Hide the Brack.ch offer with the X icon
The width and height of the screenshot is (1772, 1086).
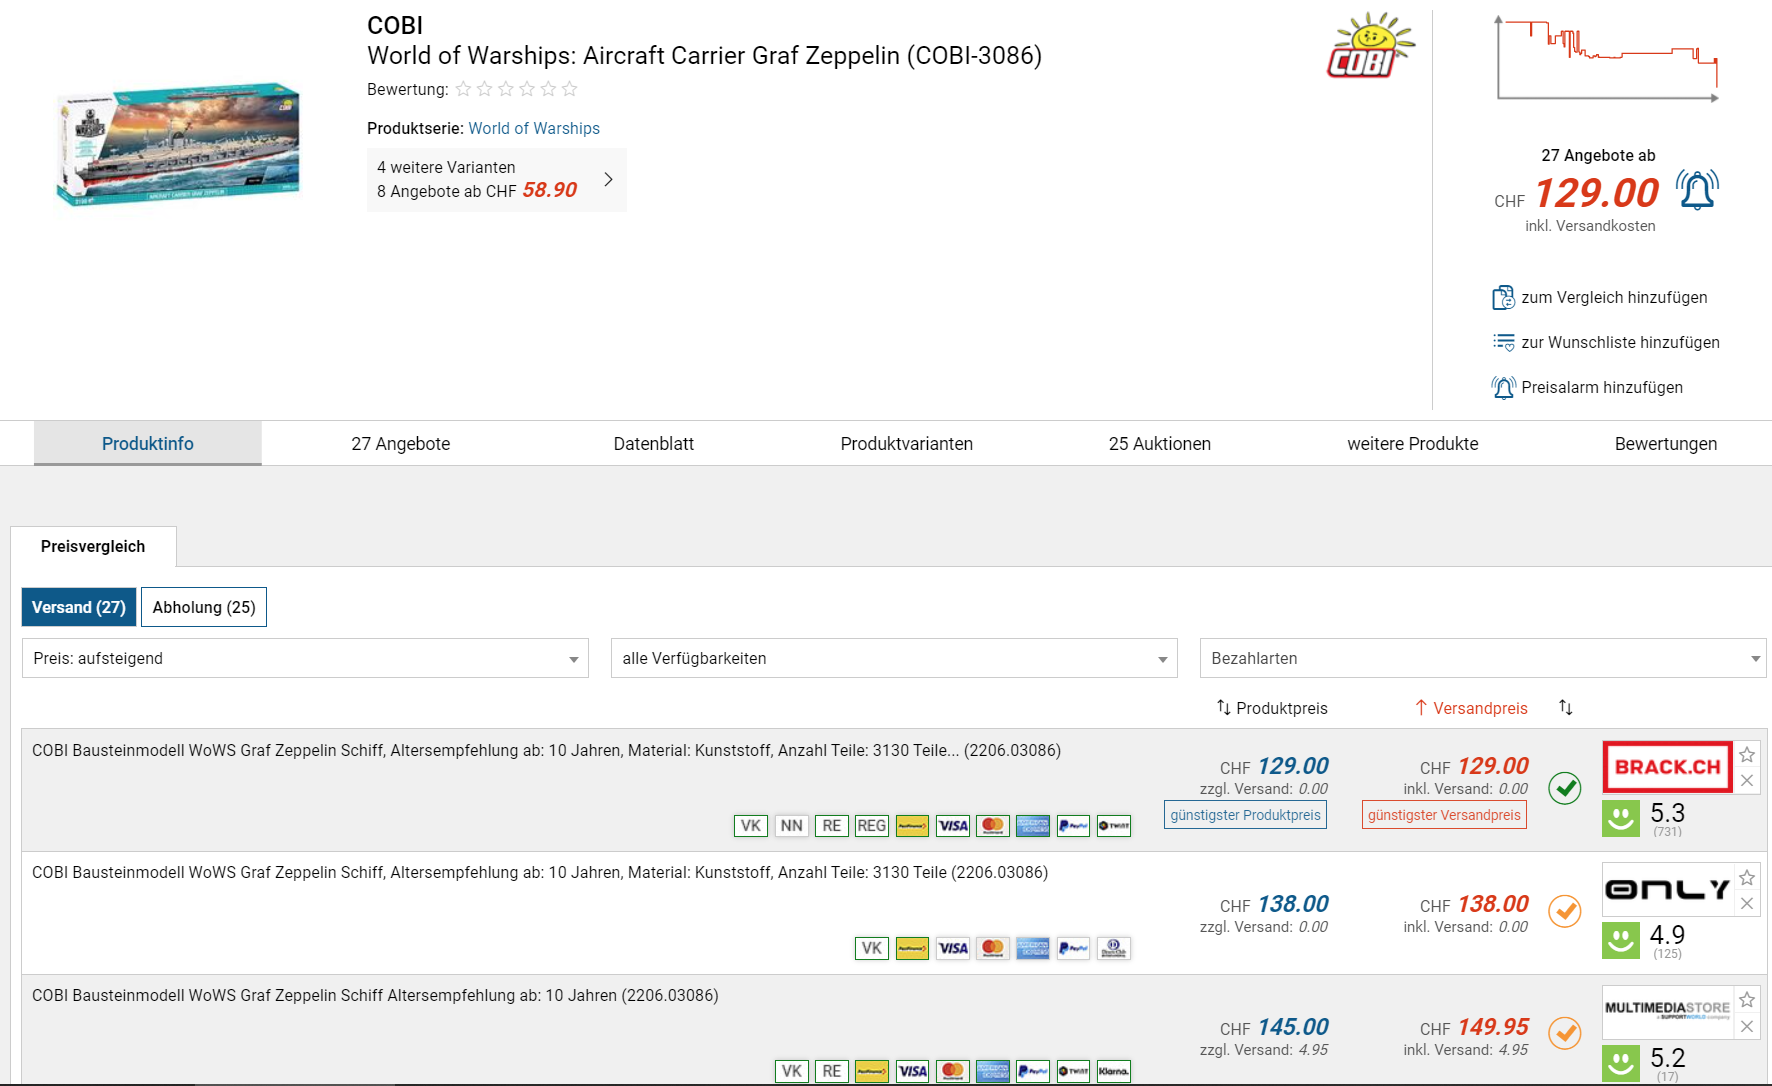click(x=1747, y=781)
